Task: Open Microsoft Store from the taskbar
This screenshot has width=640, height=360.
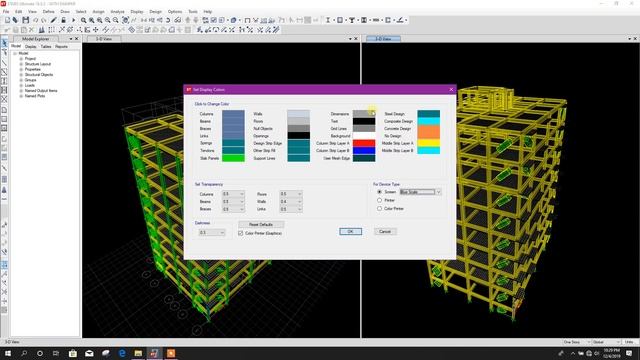Action: pos(73,353)
